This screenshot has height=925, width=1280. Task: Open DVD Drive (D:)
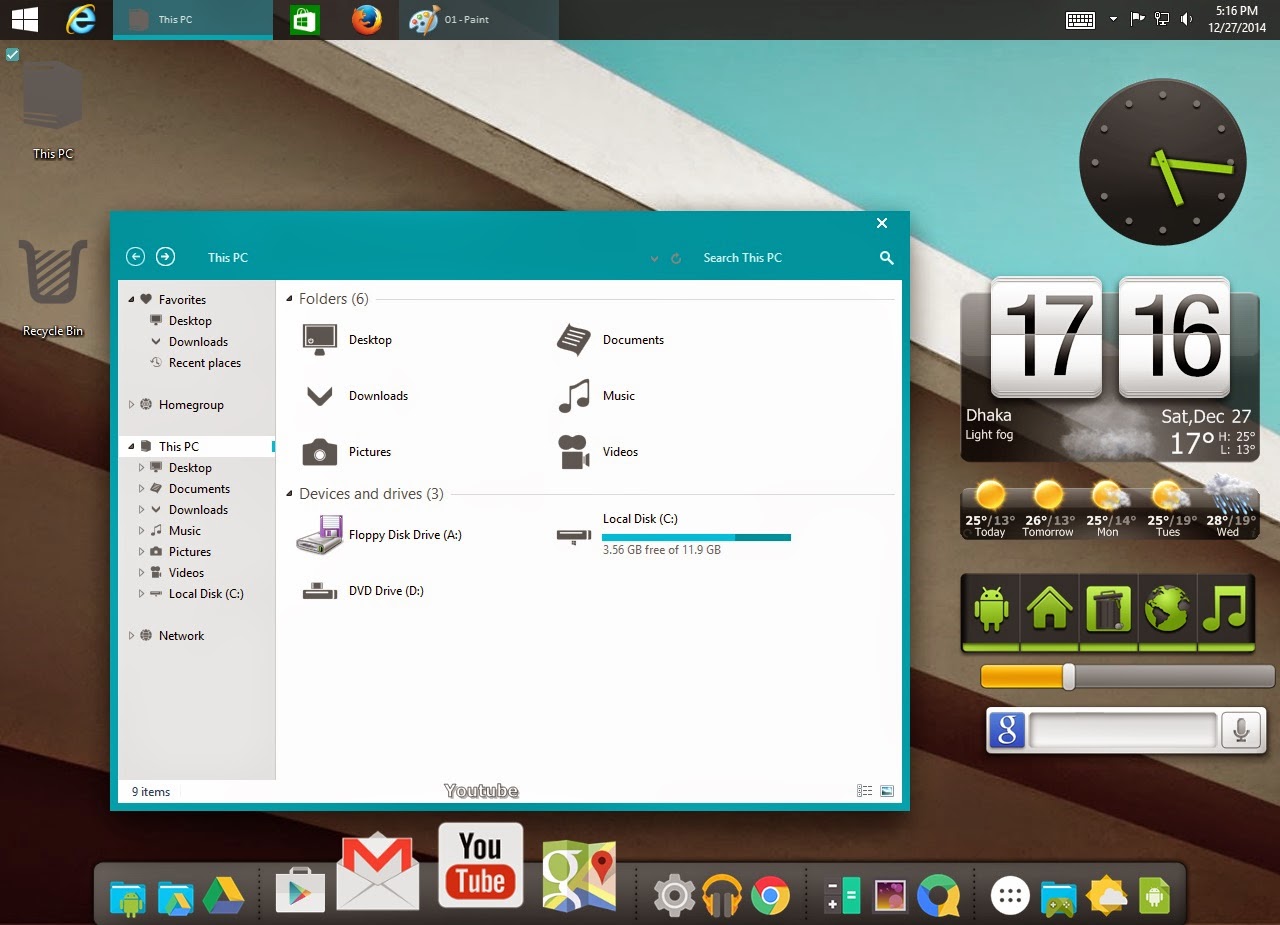363,591
